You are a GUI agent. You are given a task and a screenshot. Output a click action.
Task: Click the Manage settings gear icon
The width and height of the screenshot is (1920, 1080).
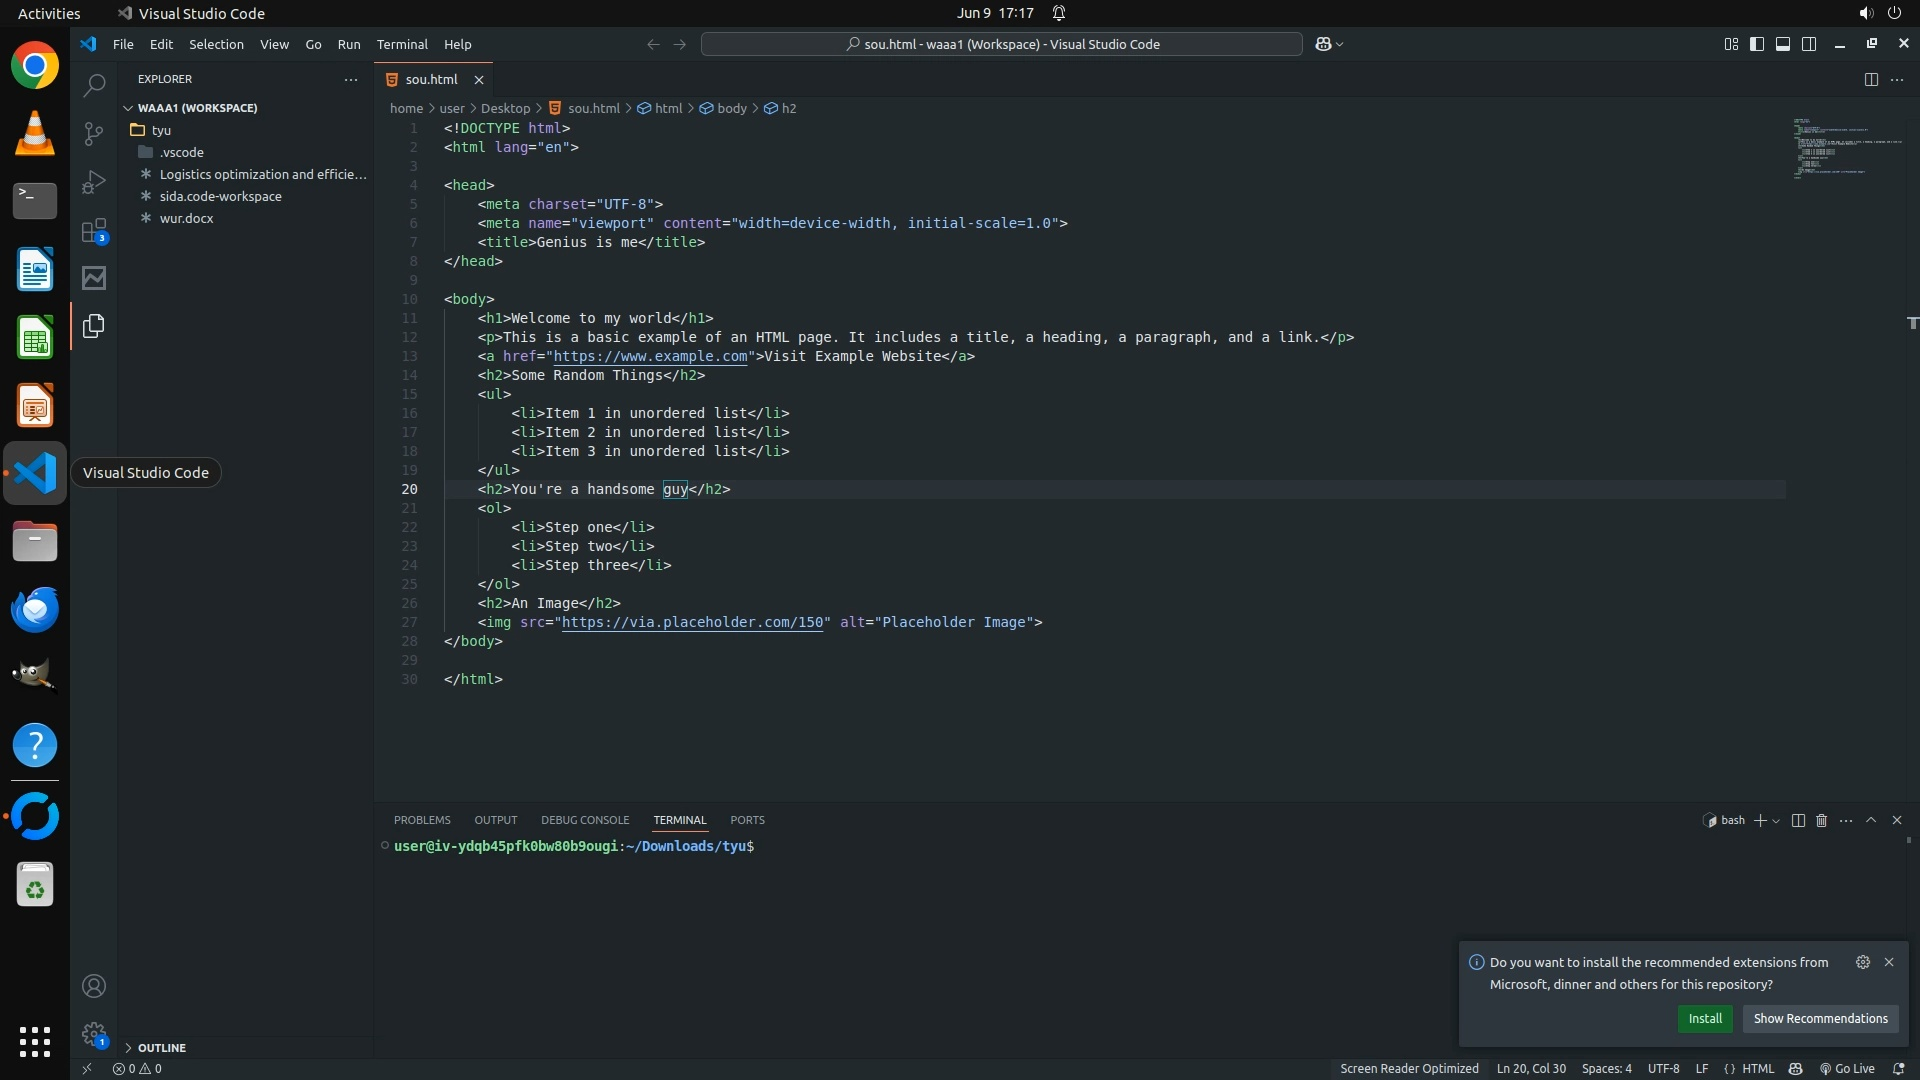(94, 1034)
